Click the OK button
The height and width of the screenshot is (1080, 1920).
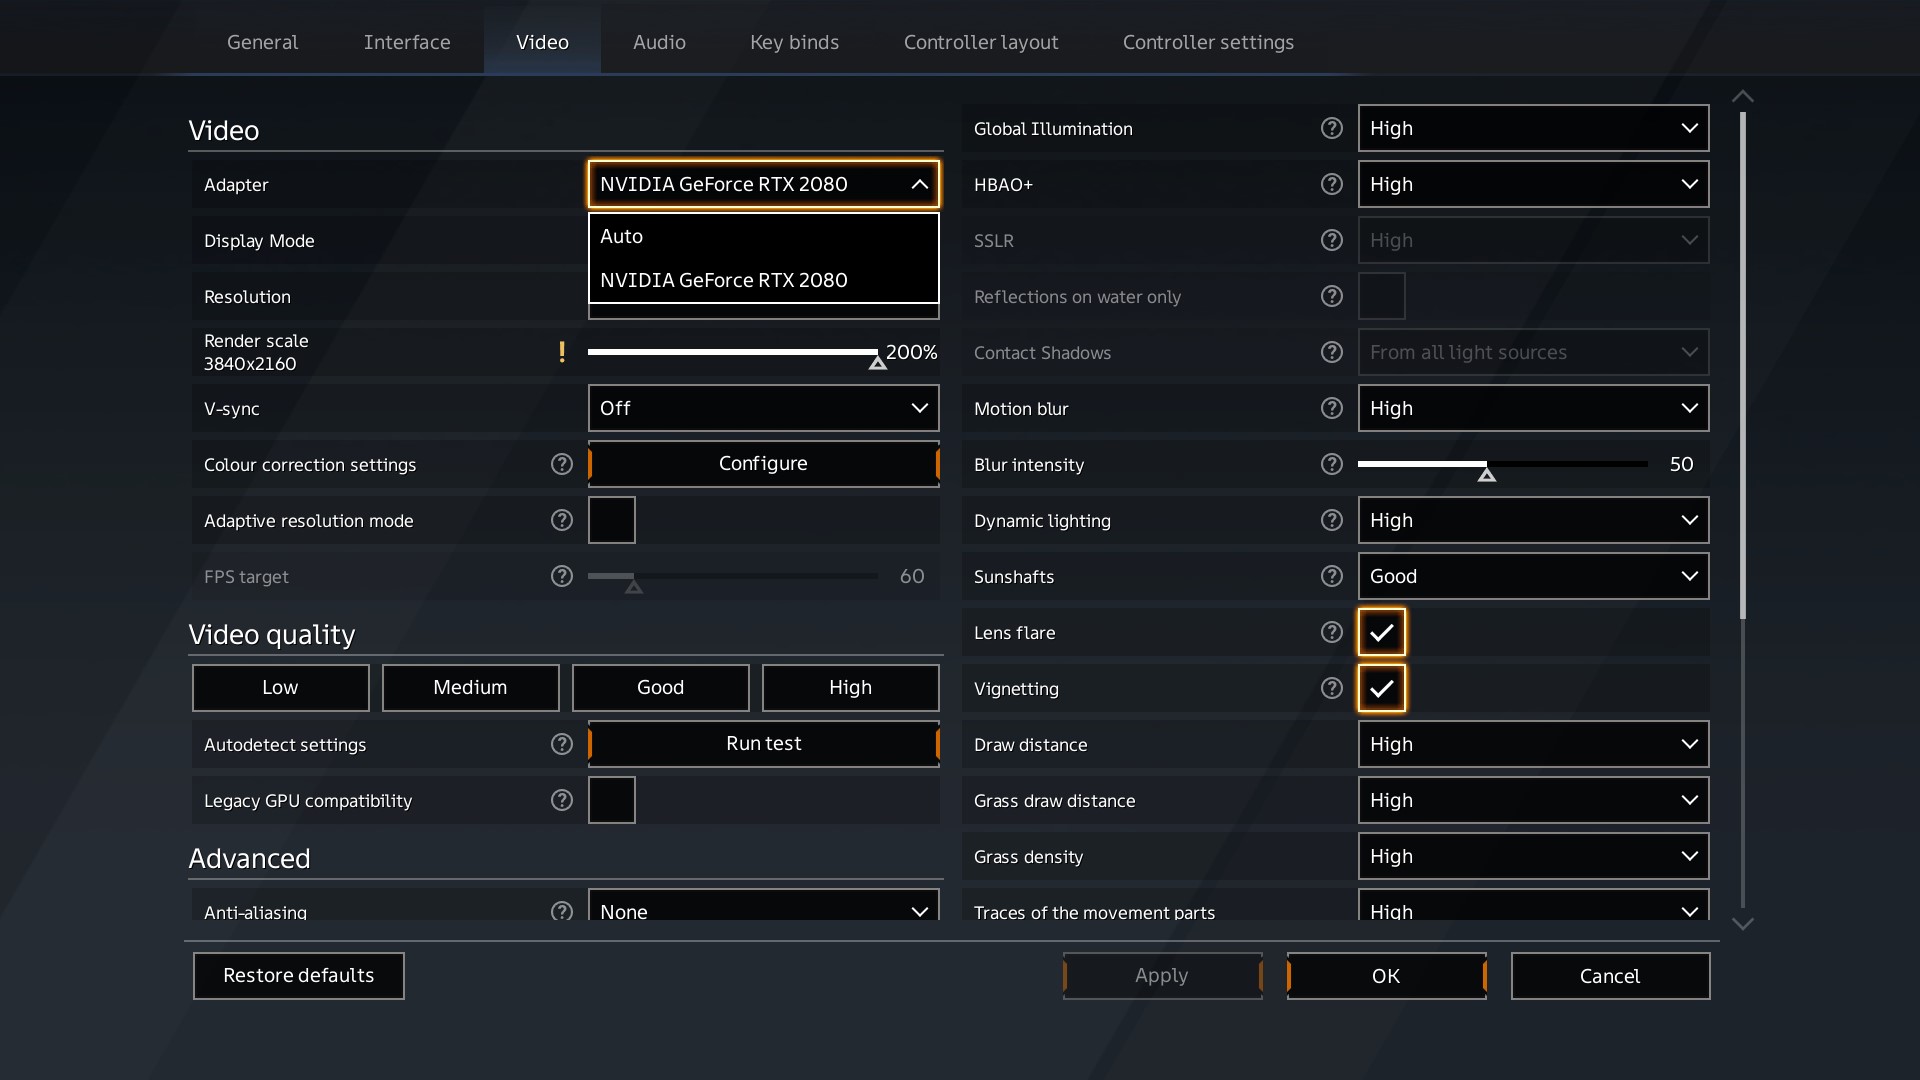1387,976
